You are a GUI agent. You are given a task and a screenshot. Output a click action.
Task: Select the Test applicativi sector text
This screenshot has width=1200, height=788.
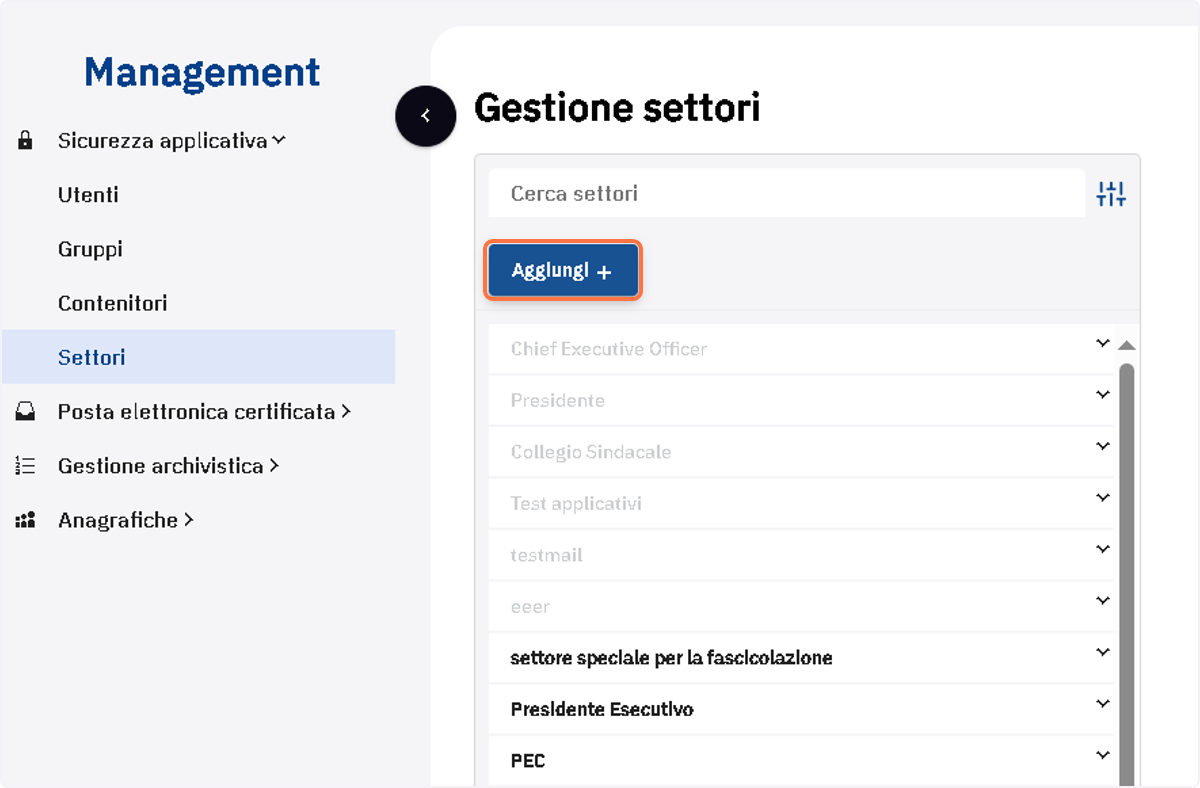coord(575,503)
